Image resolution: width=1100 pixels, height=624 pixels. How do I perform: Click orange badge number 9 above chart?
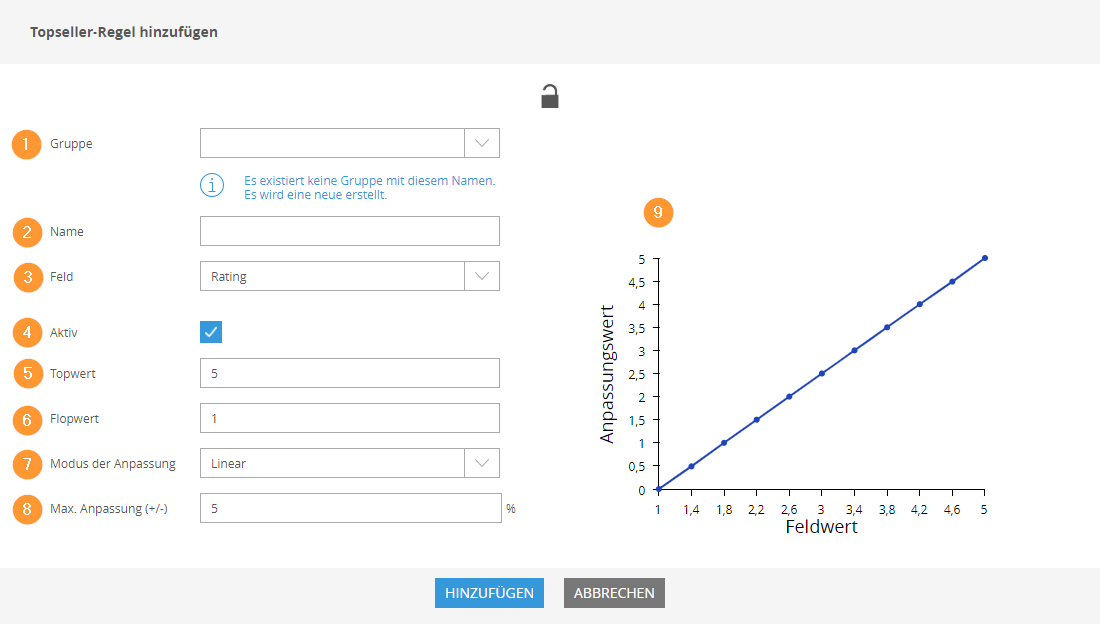click(658, 212)
